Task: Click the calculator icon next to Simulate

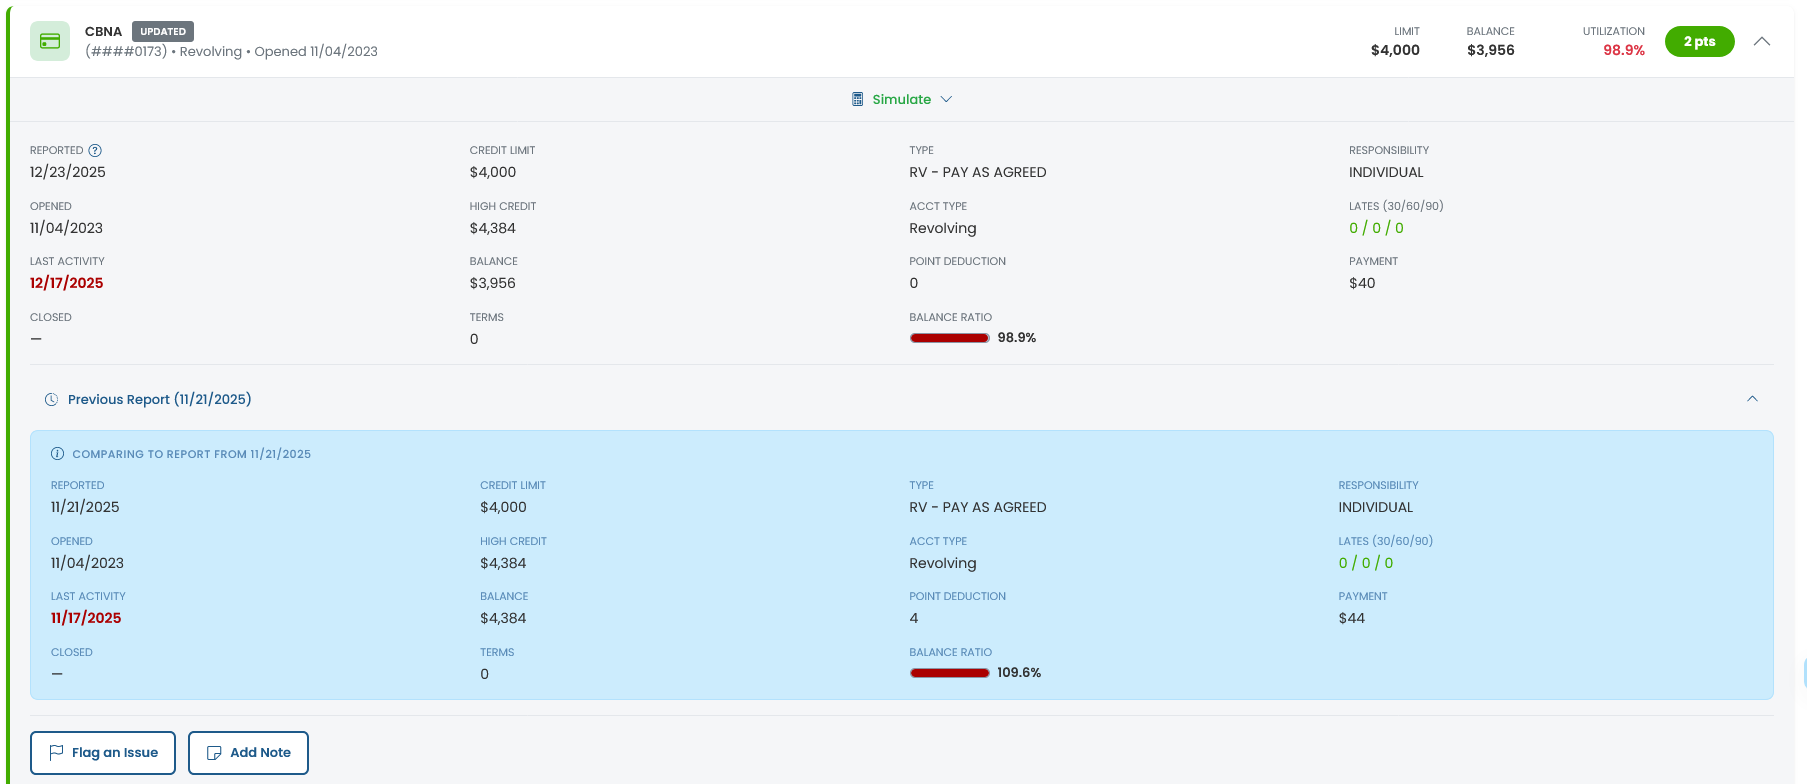Action: 857,99
